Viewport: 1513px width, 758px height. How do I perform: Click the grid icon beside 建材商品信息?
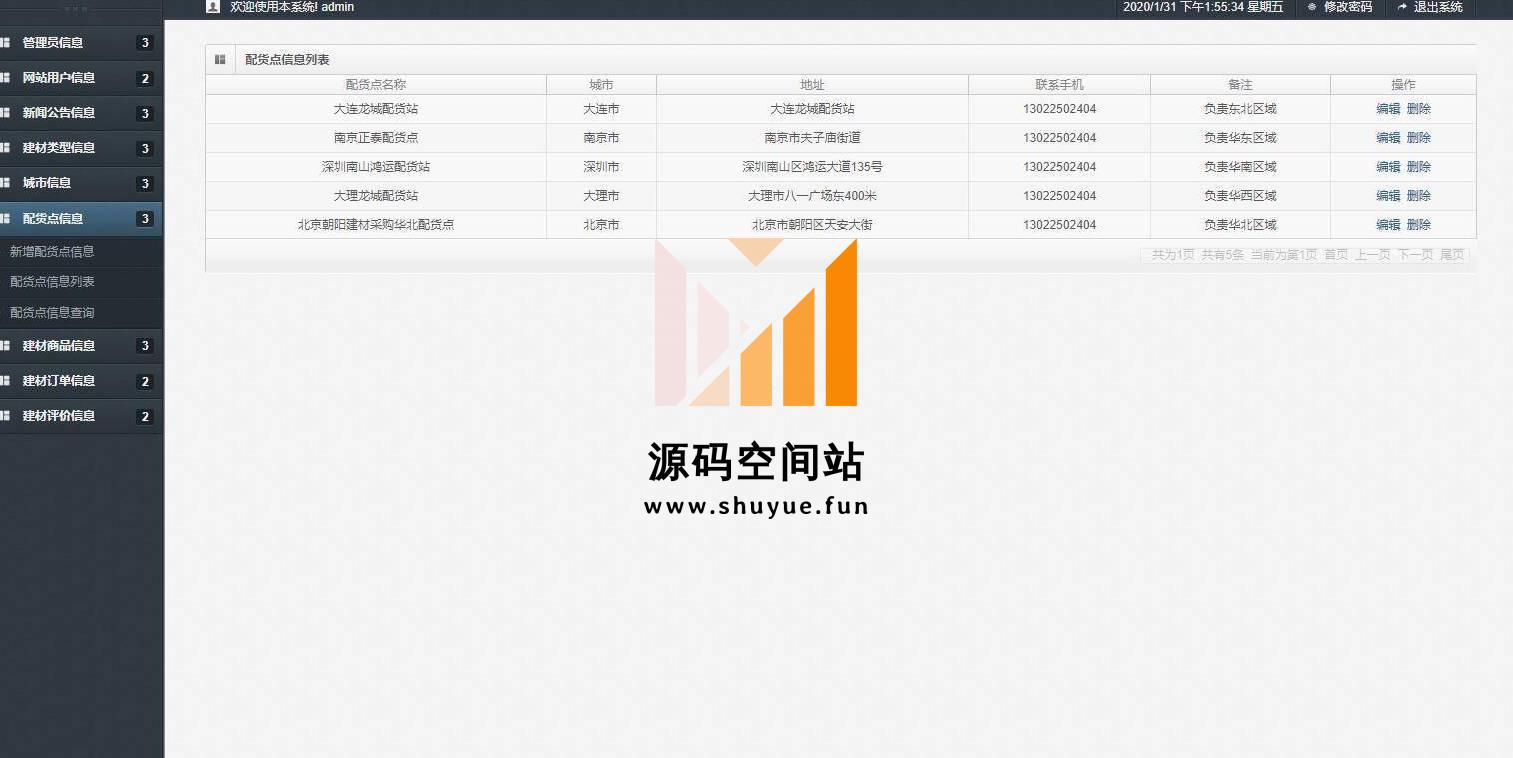[5, 346]
